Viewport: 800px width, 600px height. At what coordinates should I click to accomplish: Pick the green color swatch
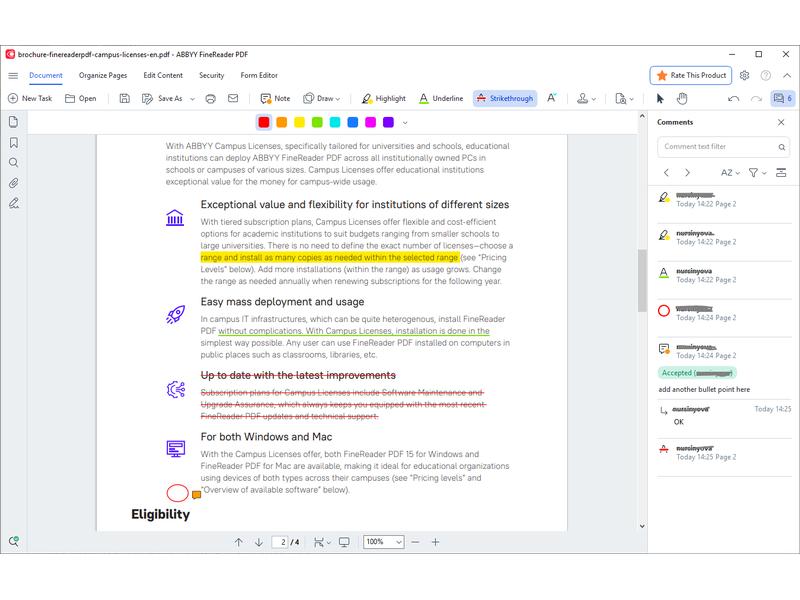[x=317, y=122]
